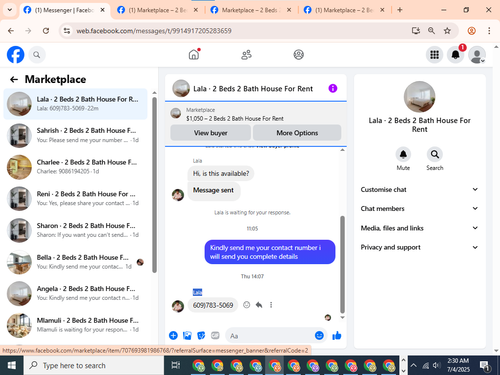Open conversation info purple icon
The height and width of the screenshot is (375, 500).
point(333,88)
